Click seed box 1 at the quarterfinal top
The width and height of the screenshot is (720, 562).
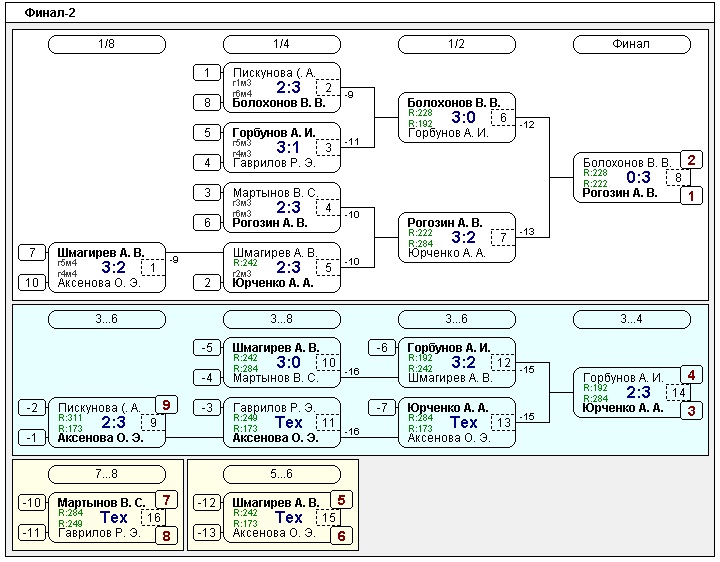tap(206, 73)
